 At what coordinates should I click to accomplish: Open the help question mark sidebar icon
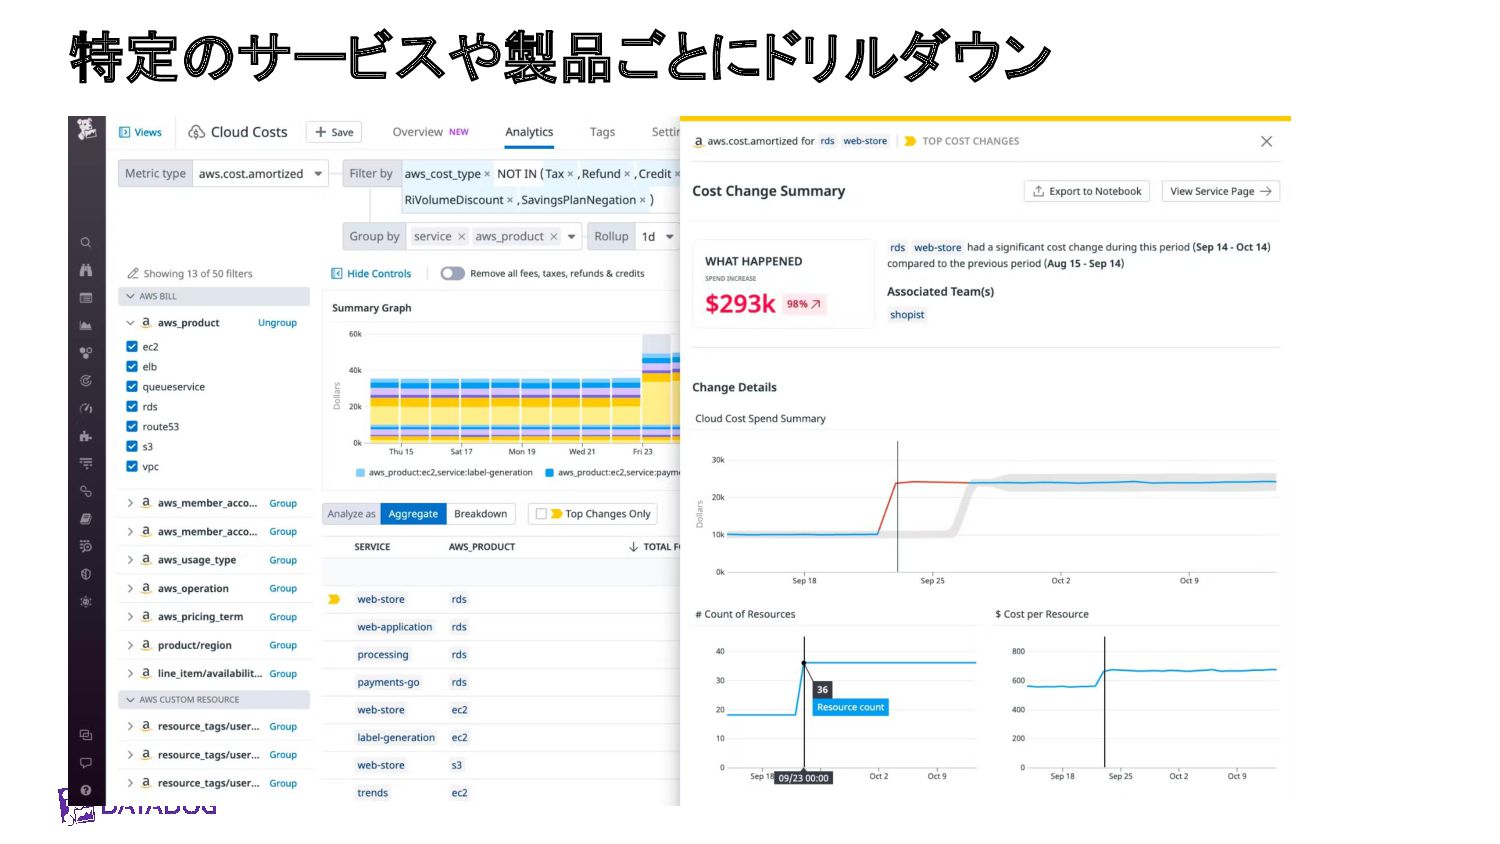pyautogui.click(x=86, y=790)
